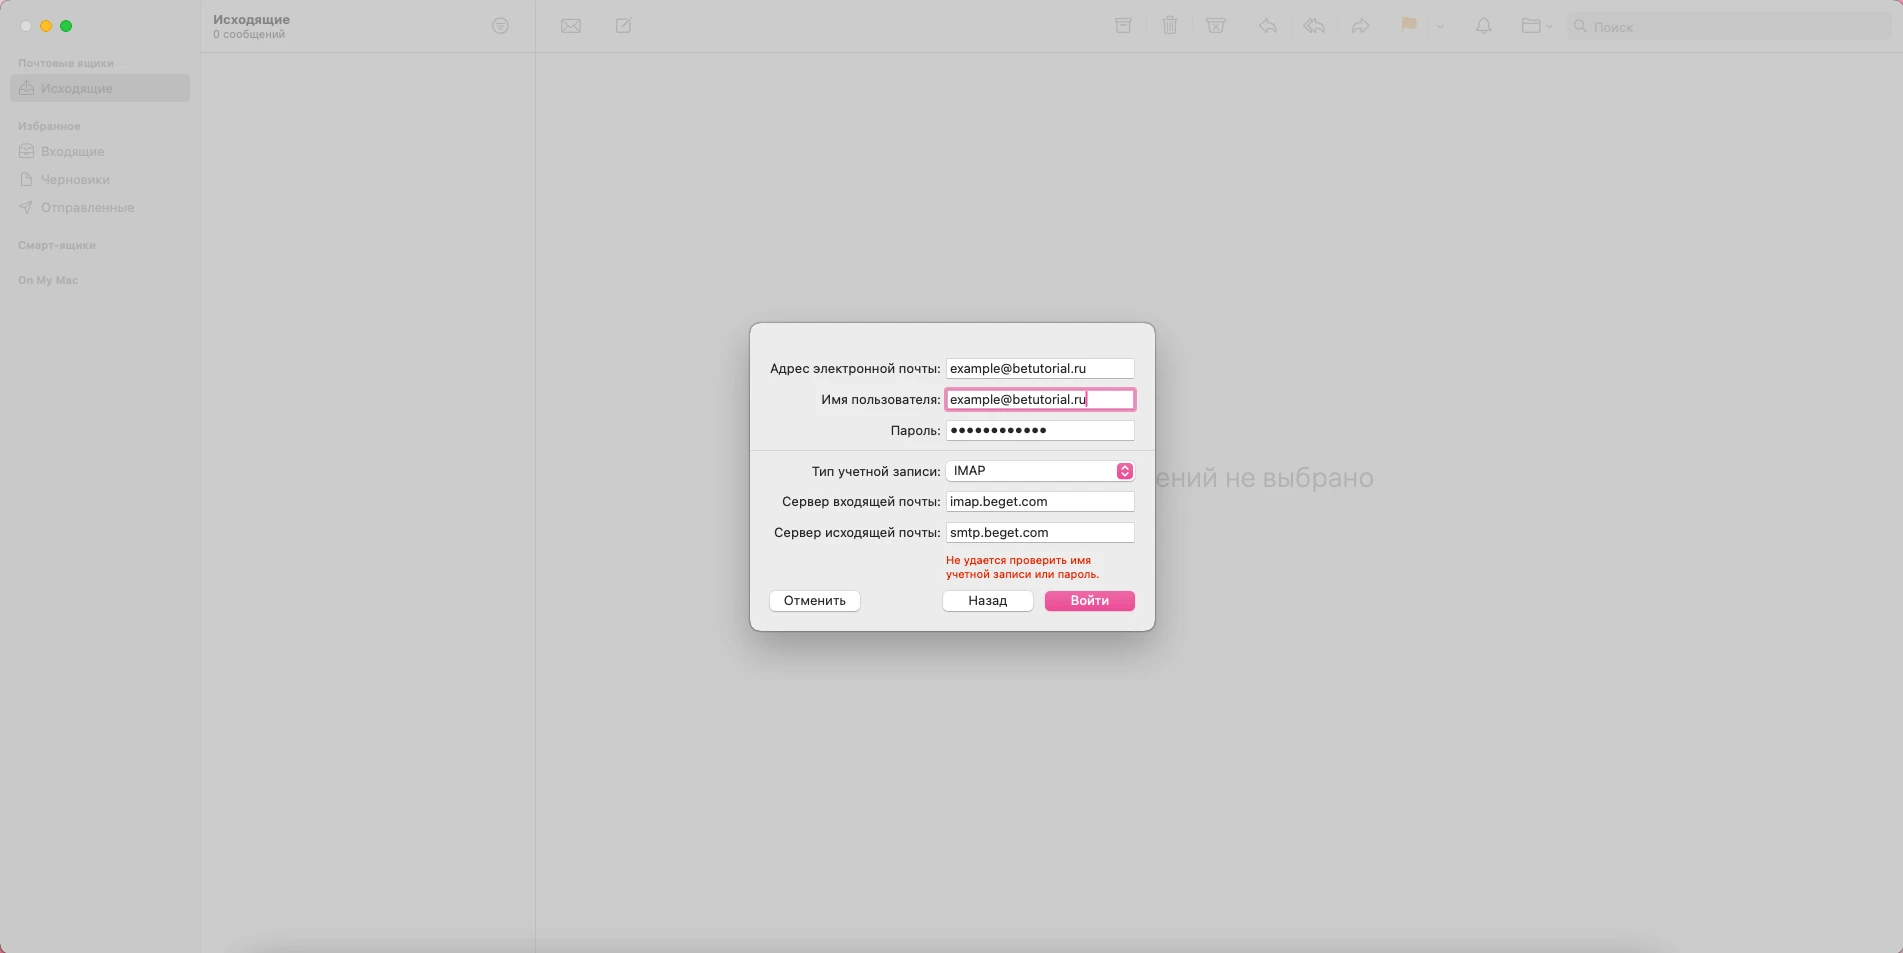
Task: Click the Junk mail icon
Action: [1216, 26]
